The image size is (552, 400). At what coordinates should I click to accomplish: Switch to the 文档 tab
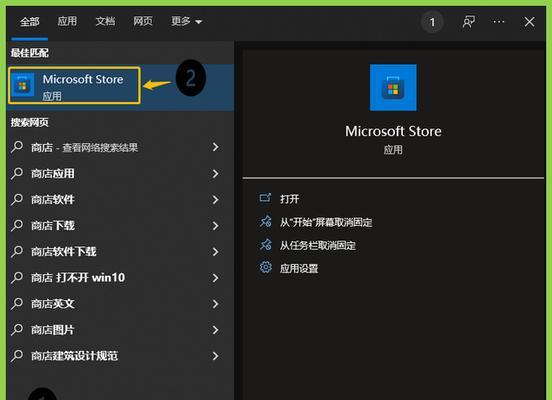105,21
